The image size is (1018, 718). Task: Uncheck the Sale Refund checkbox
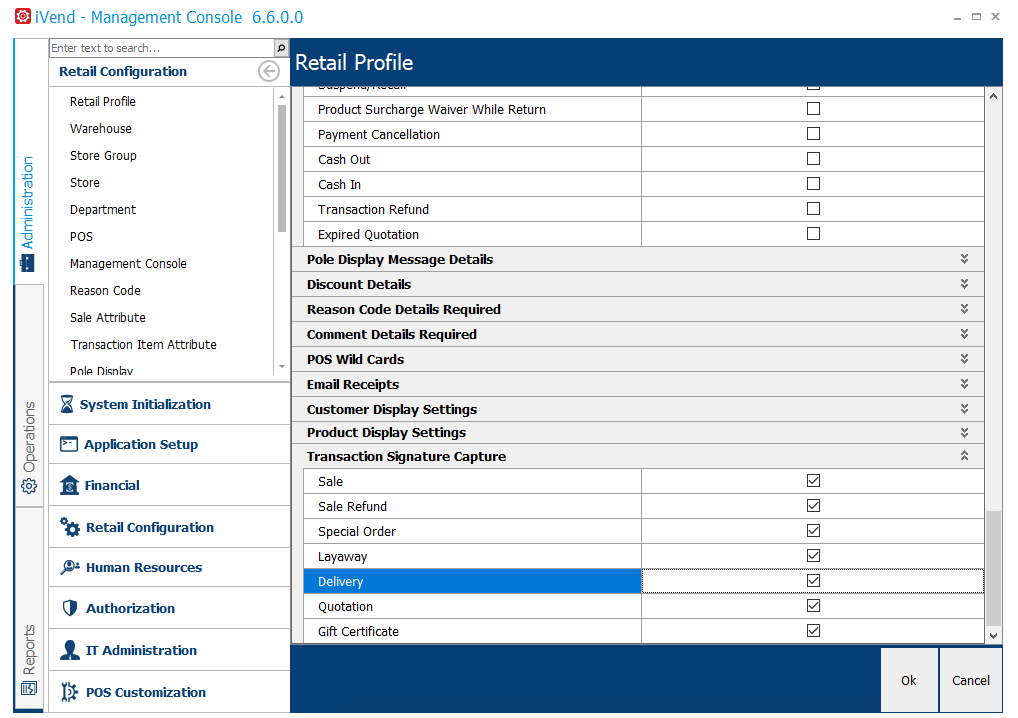813,505
